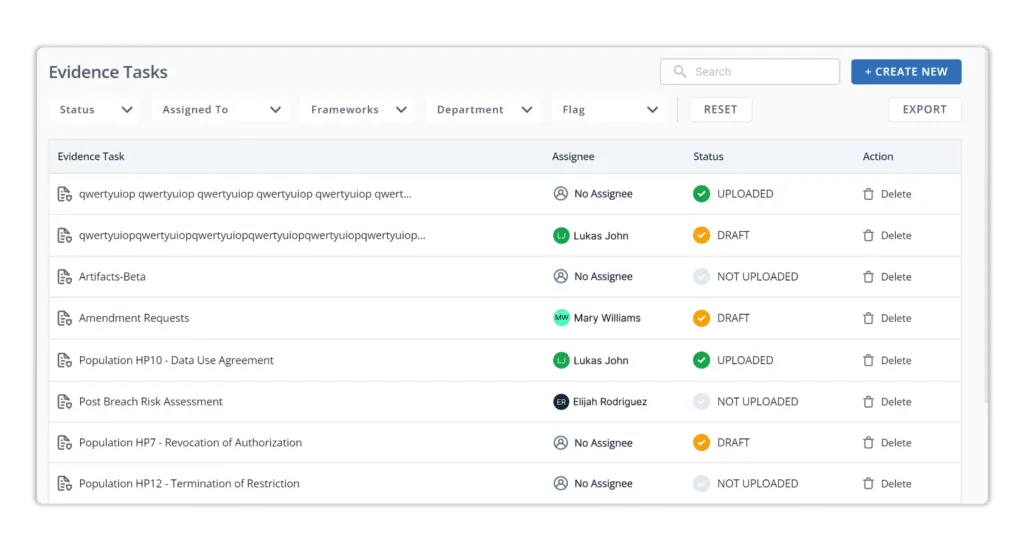Click the document icon for Population HP7 task
Image resolution: width=1024 pixels, height=551 pixels.
(x=65, y=443)
